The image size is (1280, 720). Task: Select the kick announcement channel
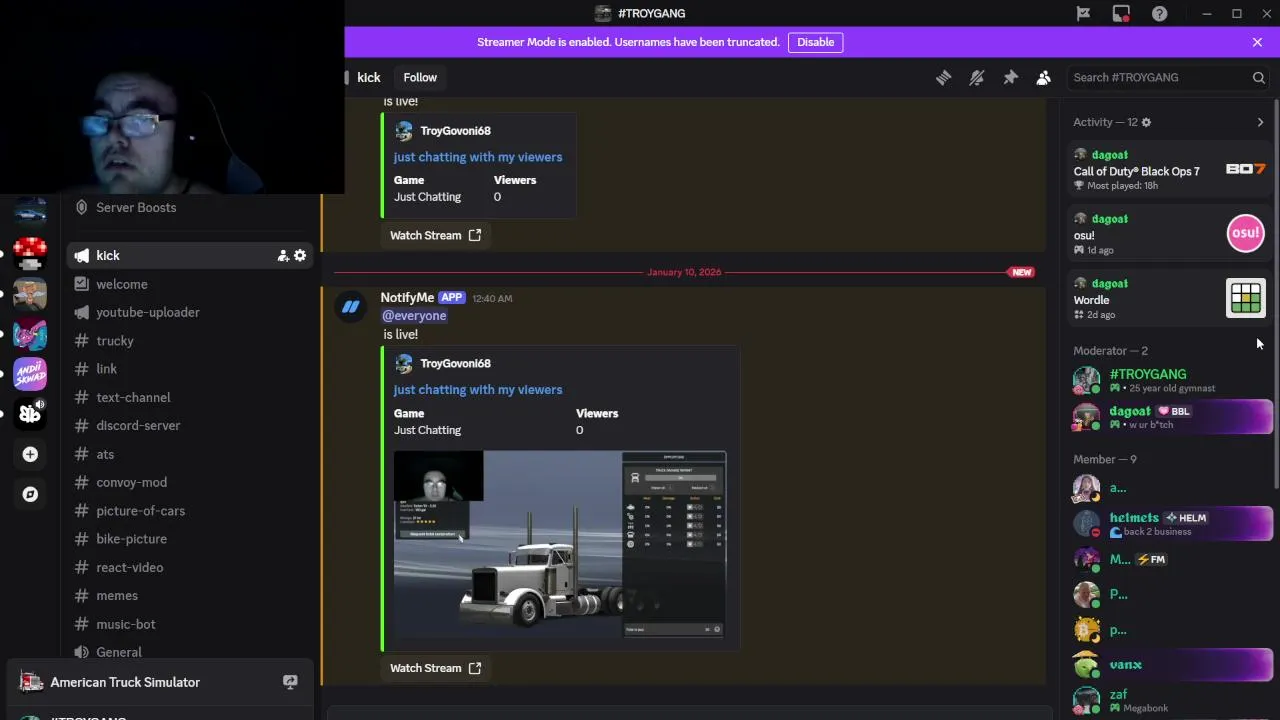point(190,255)
